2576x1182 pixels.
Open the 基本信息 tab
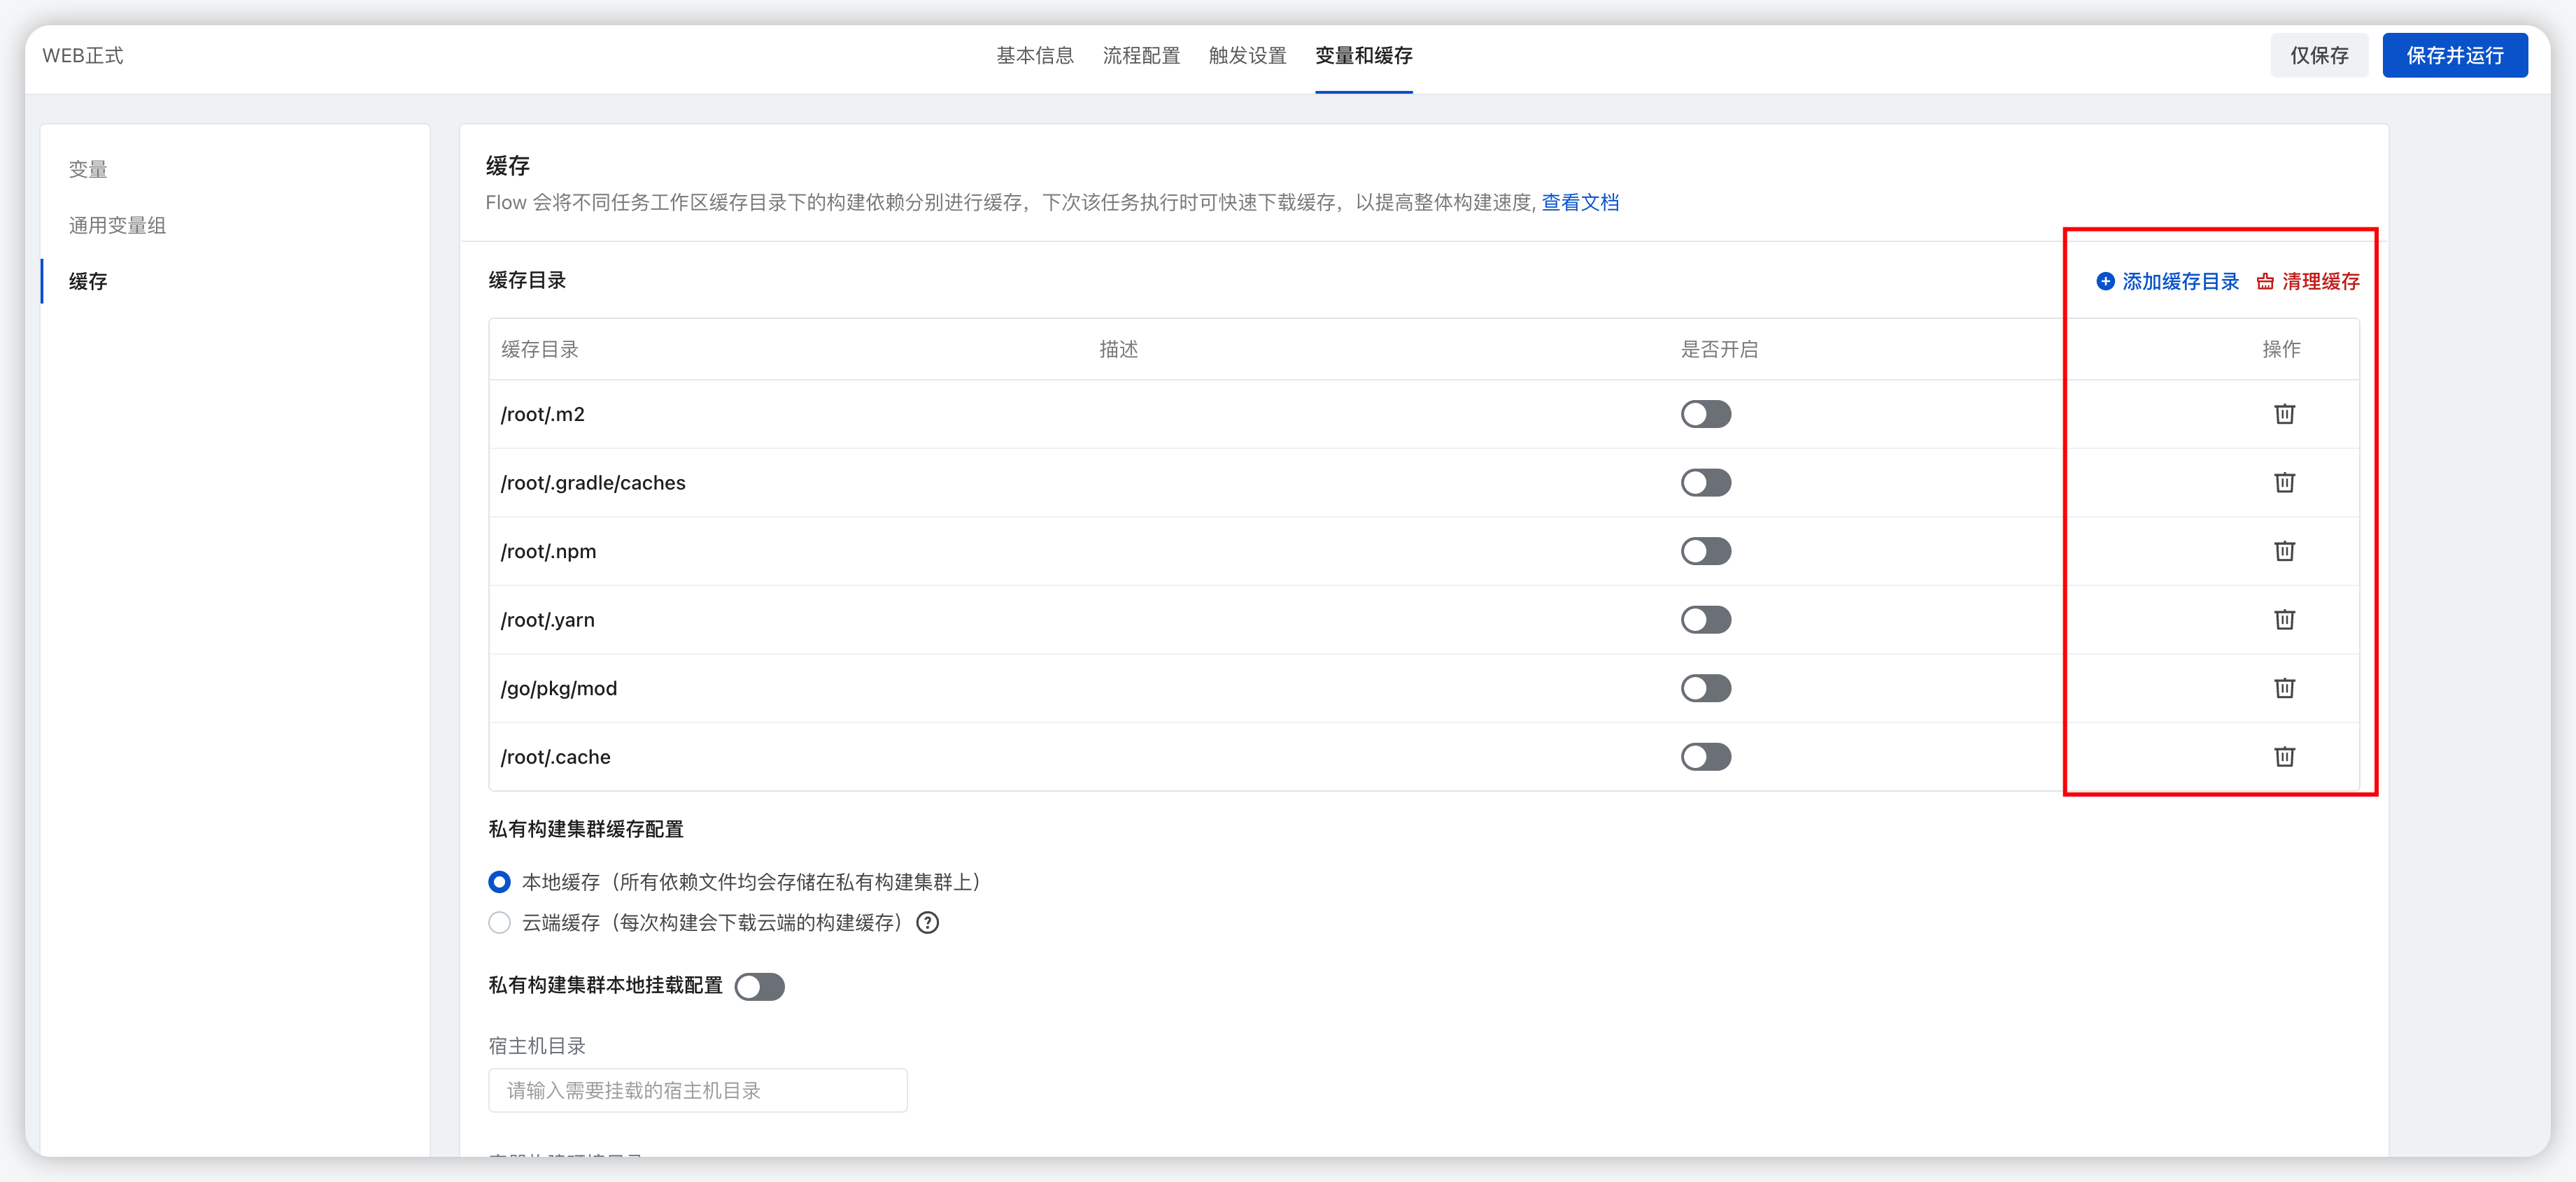point(1034,56)
